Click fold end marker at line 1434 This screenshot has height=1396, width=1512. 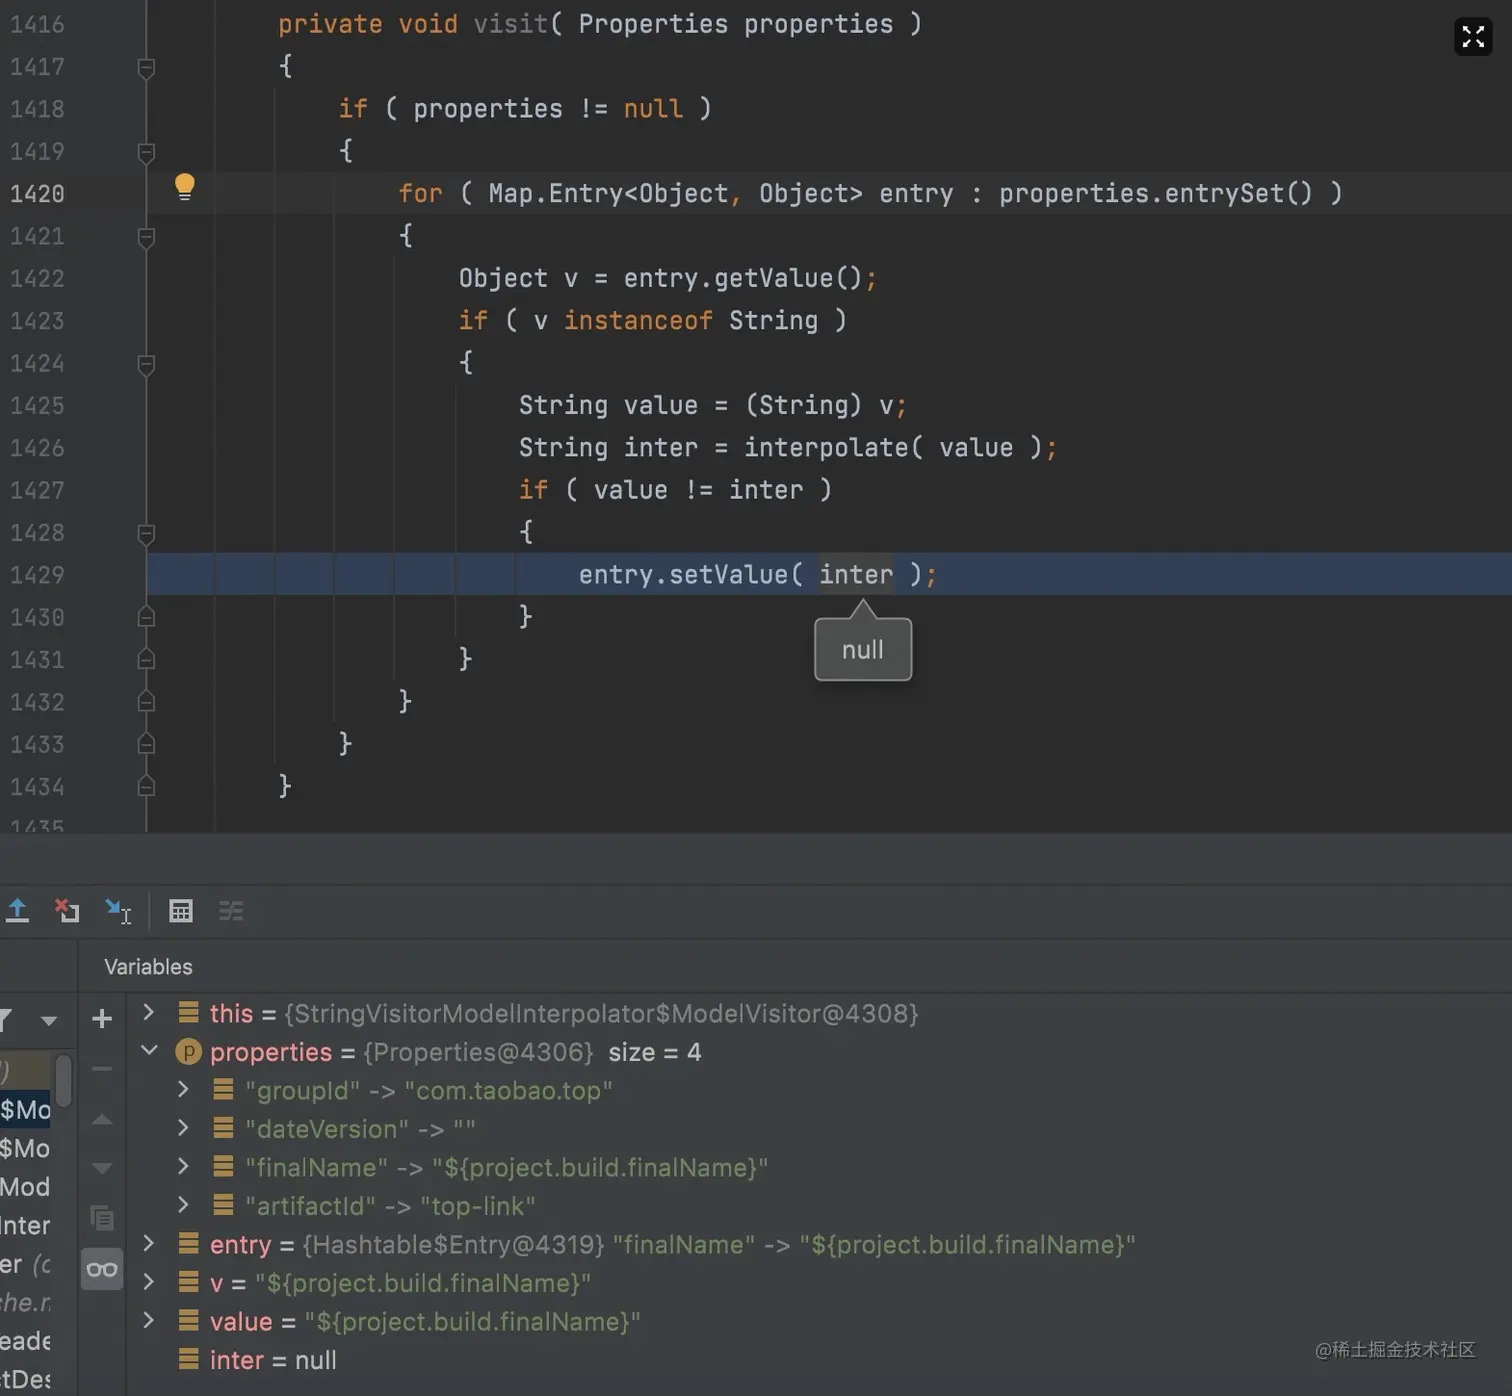point(146,787)
